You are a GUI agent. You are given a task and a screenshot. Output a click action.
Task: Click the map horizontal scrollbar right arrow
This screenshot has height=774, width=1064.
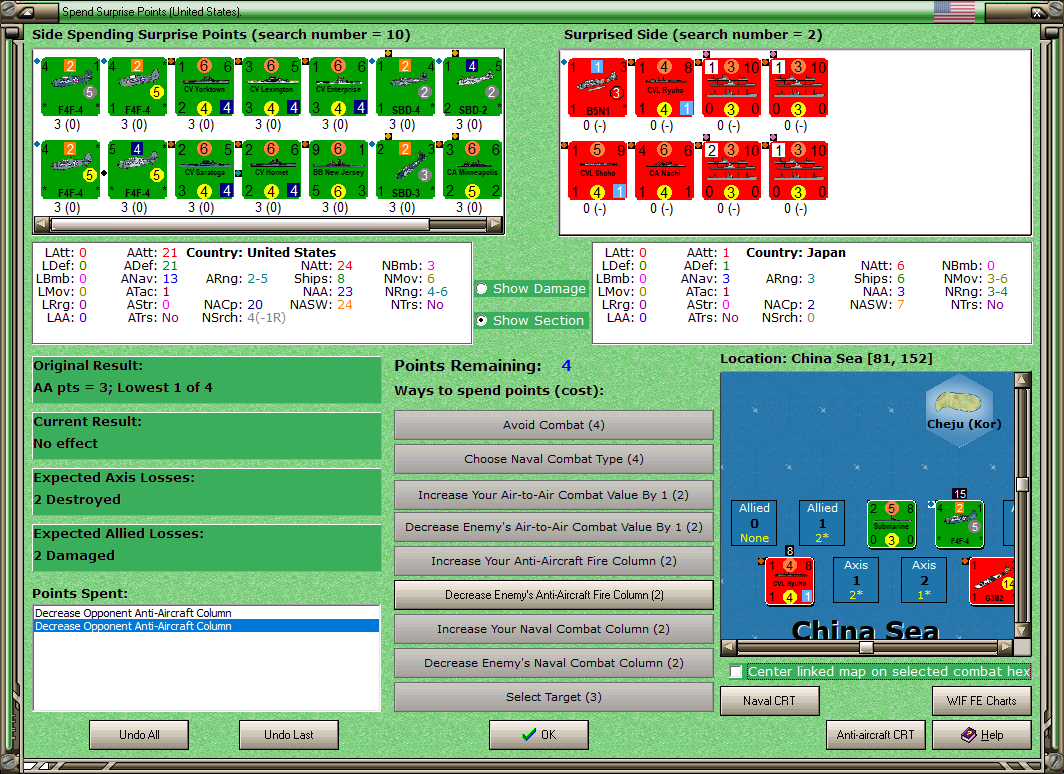pos(1006,646)
